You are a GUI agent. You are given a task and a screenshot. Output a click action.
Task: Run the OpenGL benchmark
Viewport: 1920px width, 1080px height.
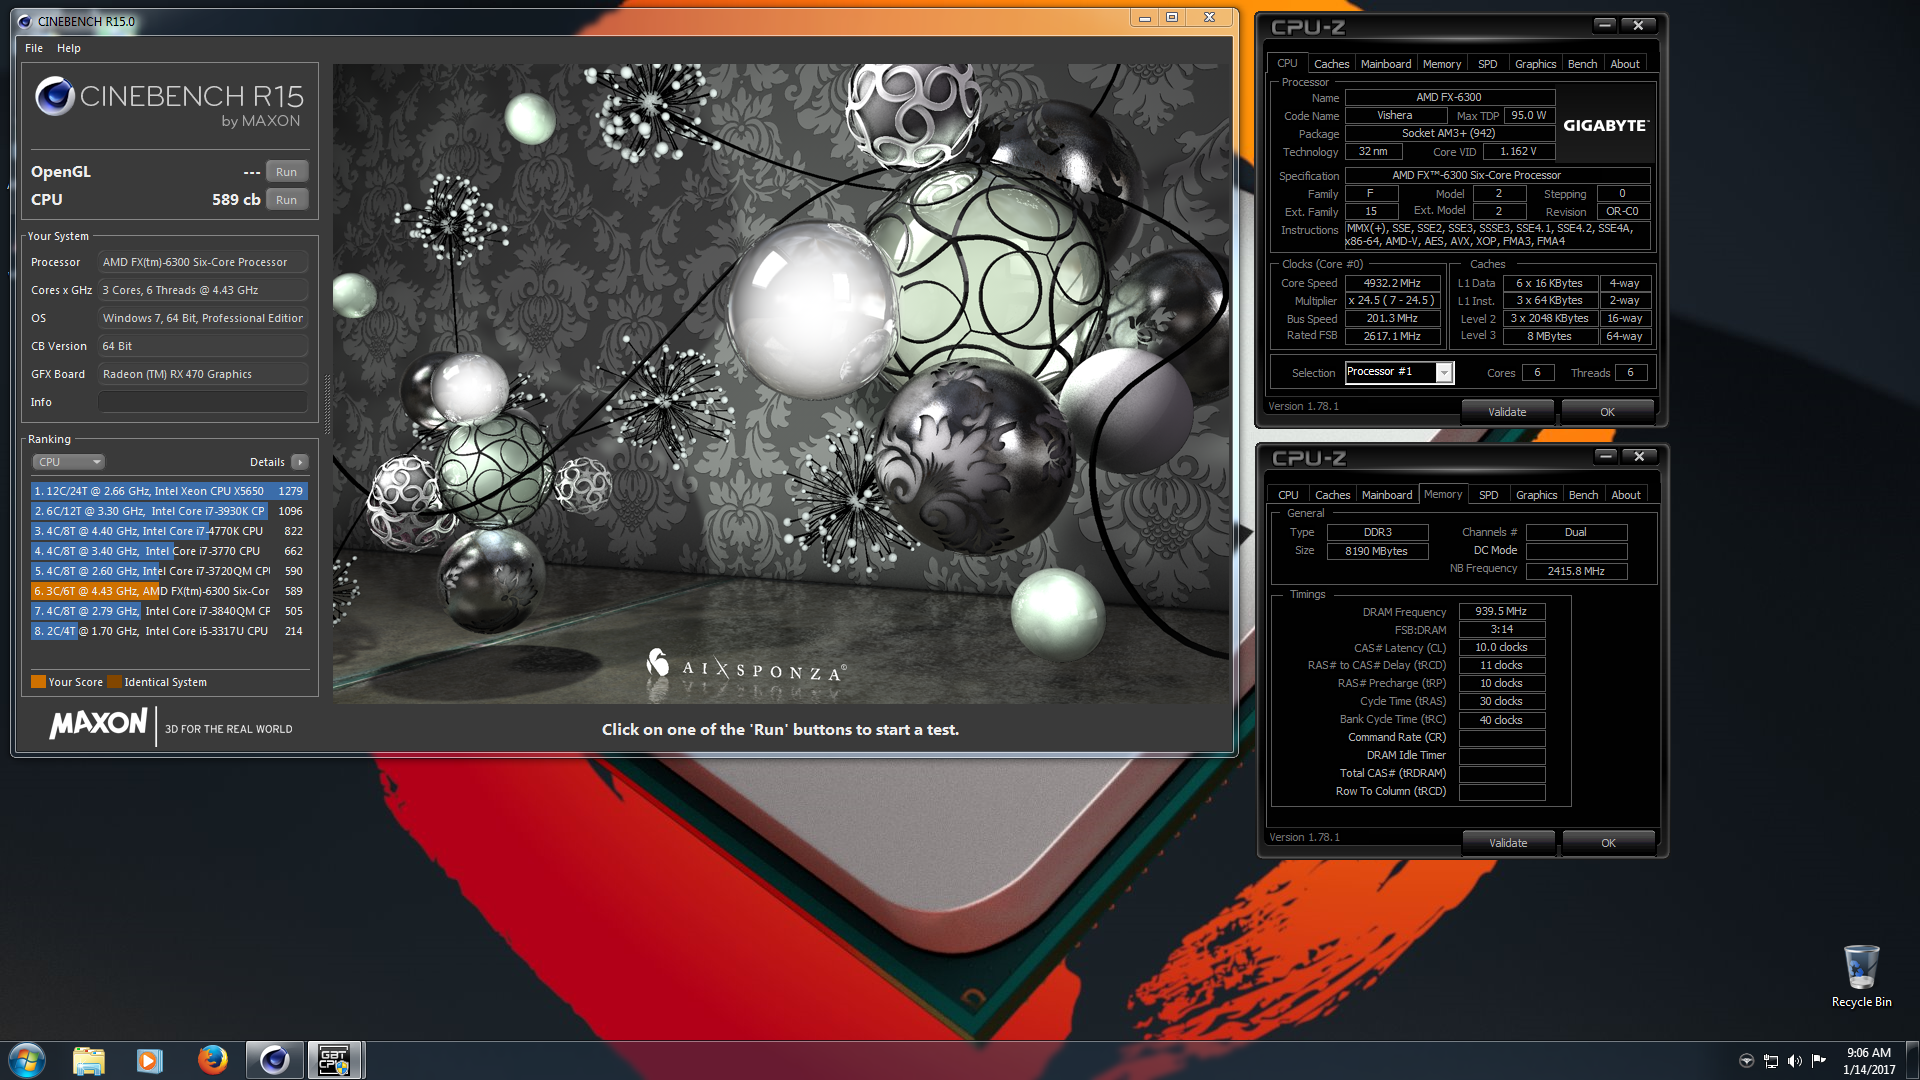pos(286,172)
